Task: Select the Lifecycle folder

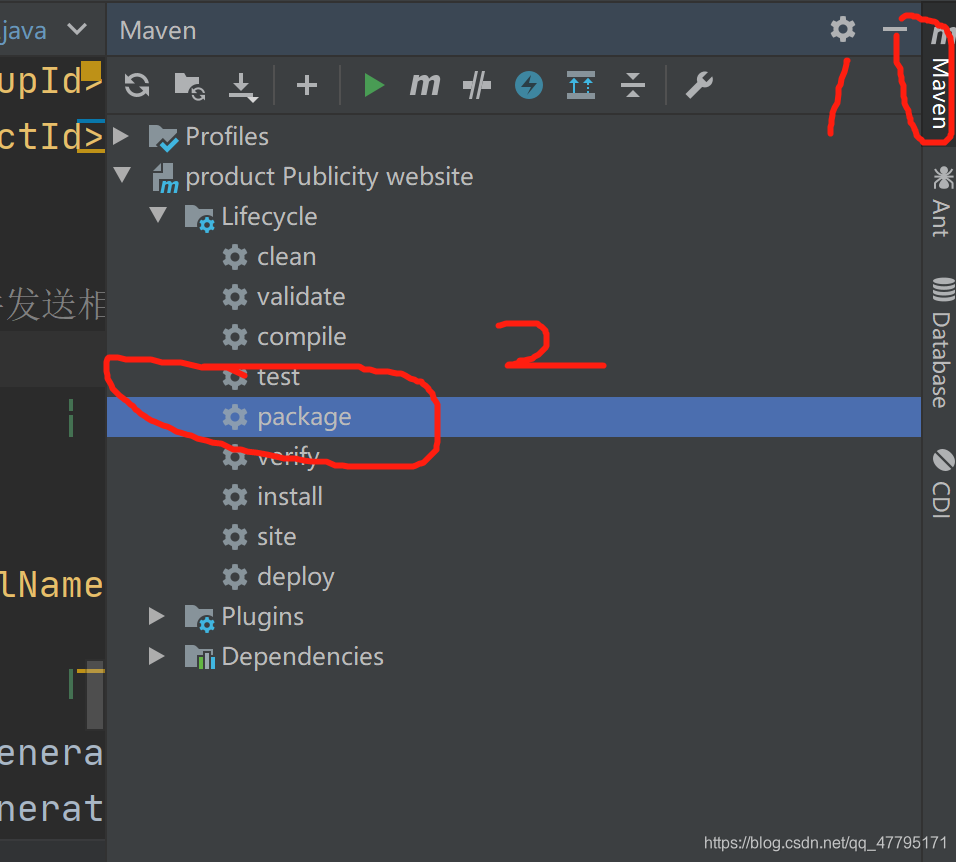Action: pos(269,217)
